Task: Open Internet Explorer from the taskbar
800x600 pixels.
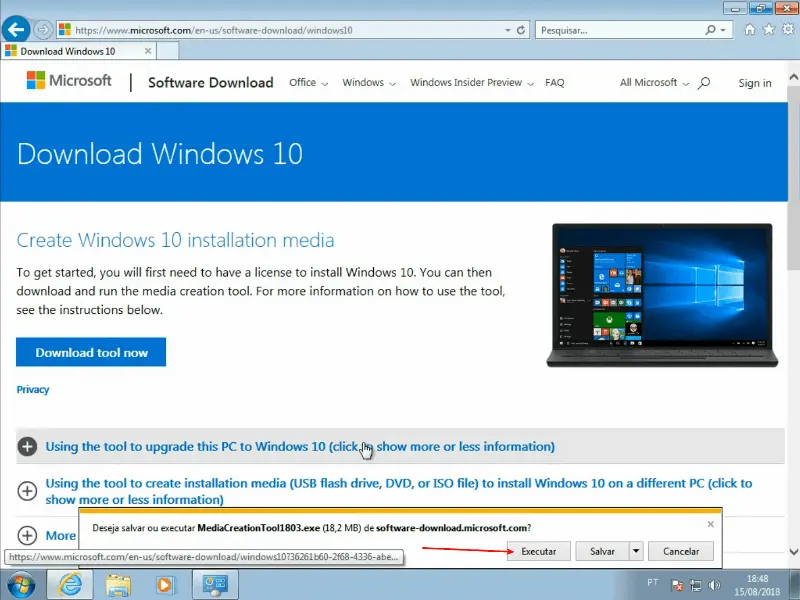Action: (70, 585)
